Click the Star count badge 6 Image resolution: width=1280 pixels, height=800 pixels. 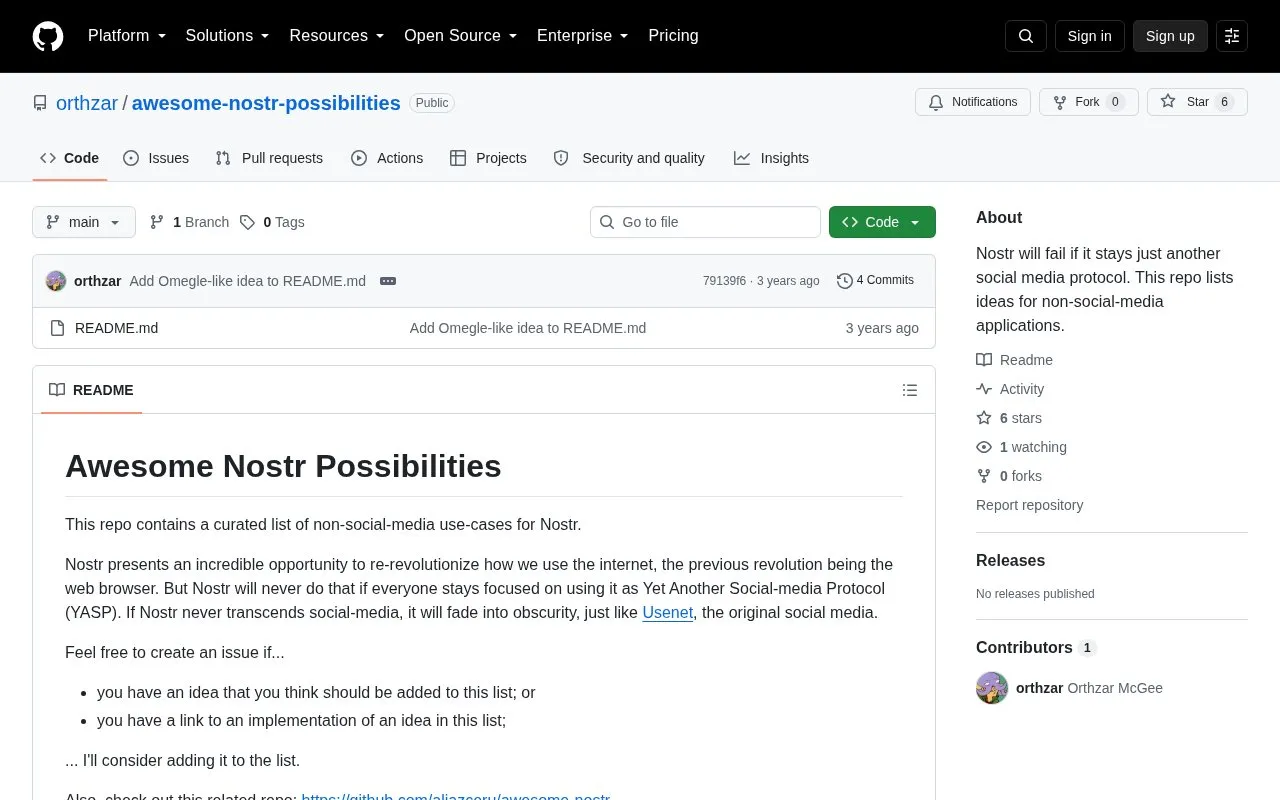click(x=1224, y=102)
